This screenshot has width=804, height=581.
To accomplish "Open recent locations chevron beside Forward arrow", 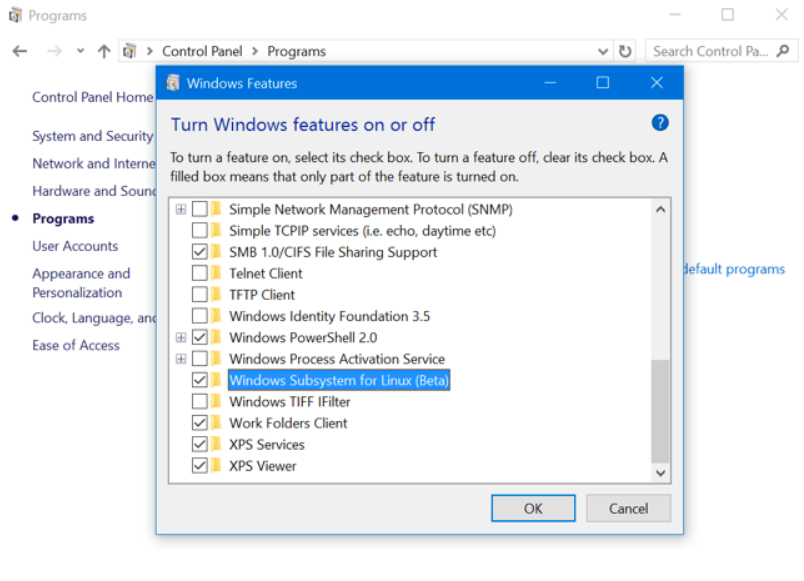I will (x=81, y=51).
